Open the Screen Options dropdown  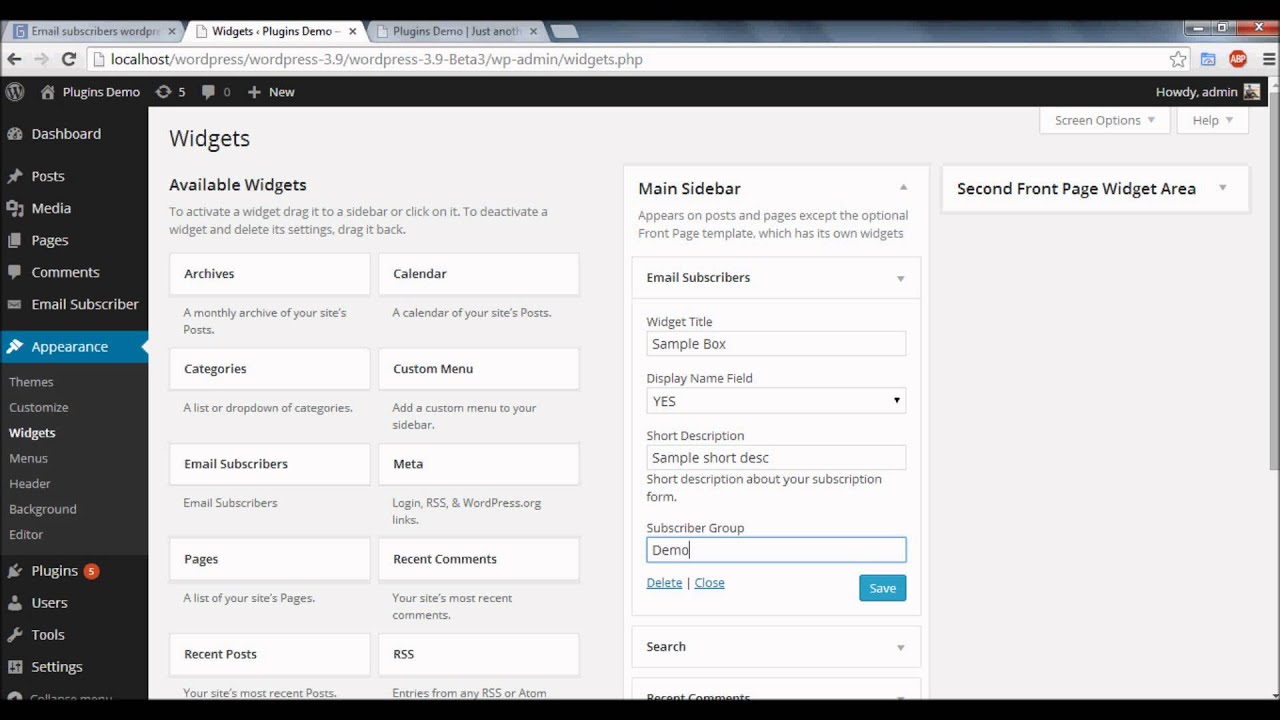point(1105,120)
